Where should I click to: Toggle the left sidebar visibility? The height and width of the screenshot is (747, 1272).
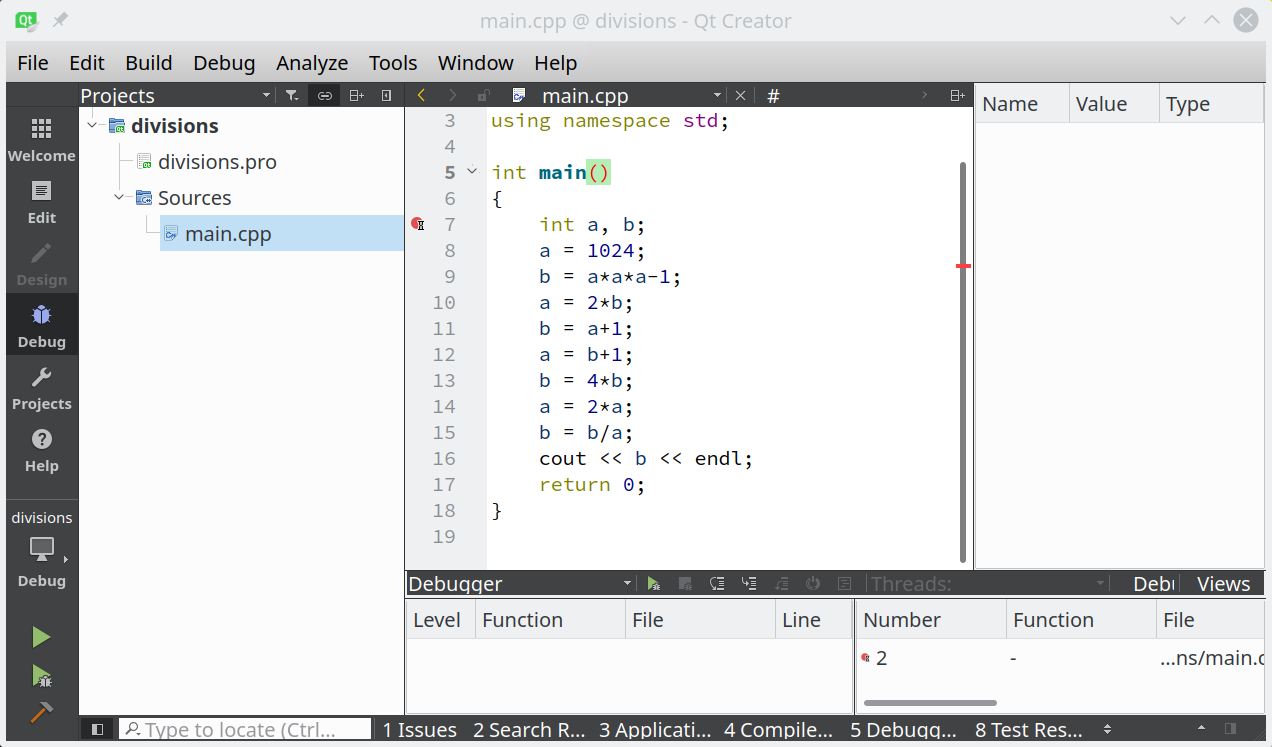point(97,729)
